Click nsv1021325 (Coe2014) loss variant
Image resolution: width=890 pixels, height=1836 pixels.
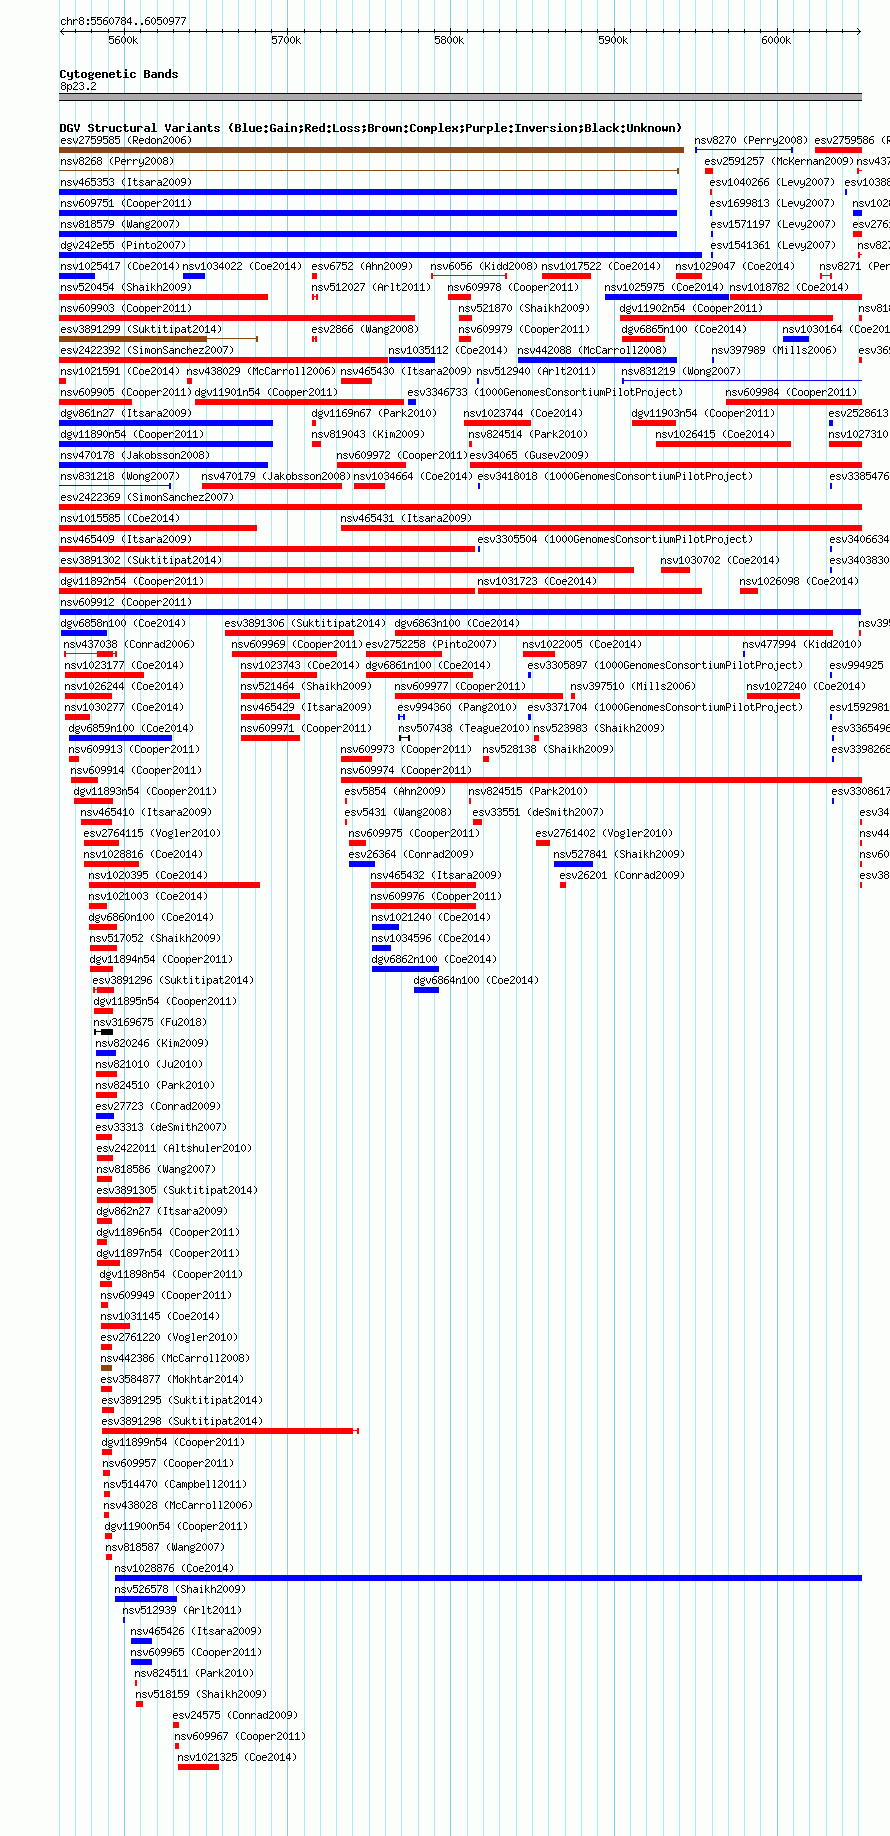click(x=198, y=1767)
